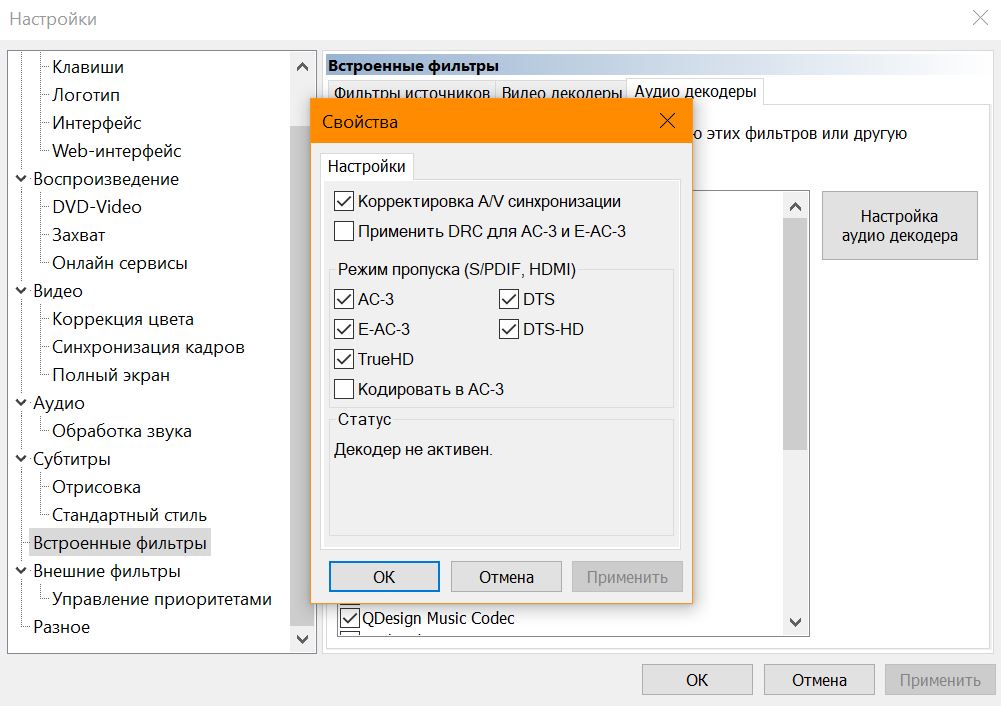Open the Фильтры источников tab

411,93
